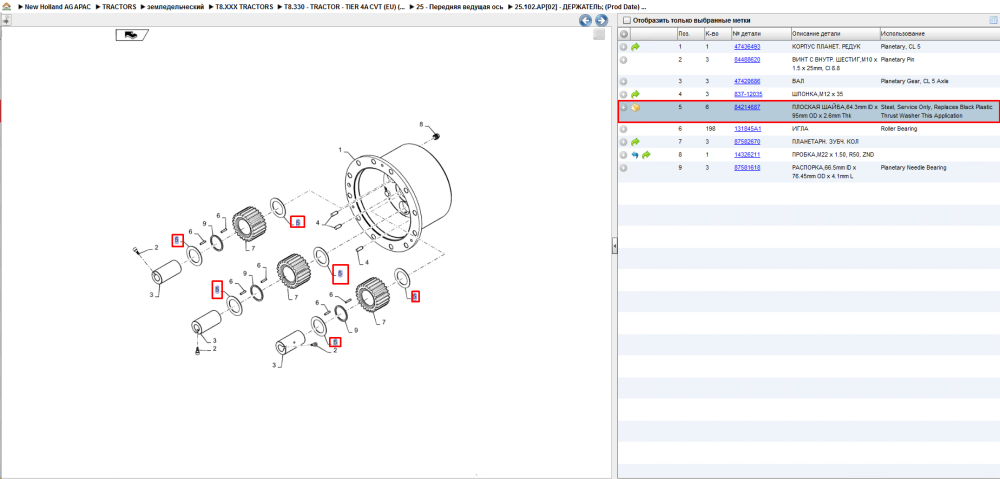Select the 'Planetary Needle Bearing' usage cell
Screen dimensions: 1000x479
click(913, 168)
